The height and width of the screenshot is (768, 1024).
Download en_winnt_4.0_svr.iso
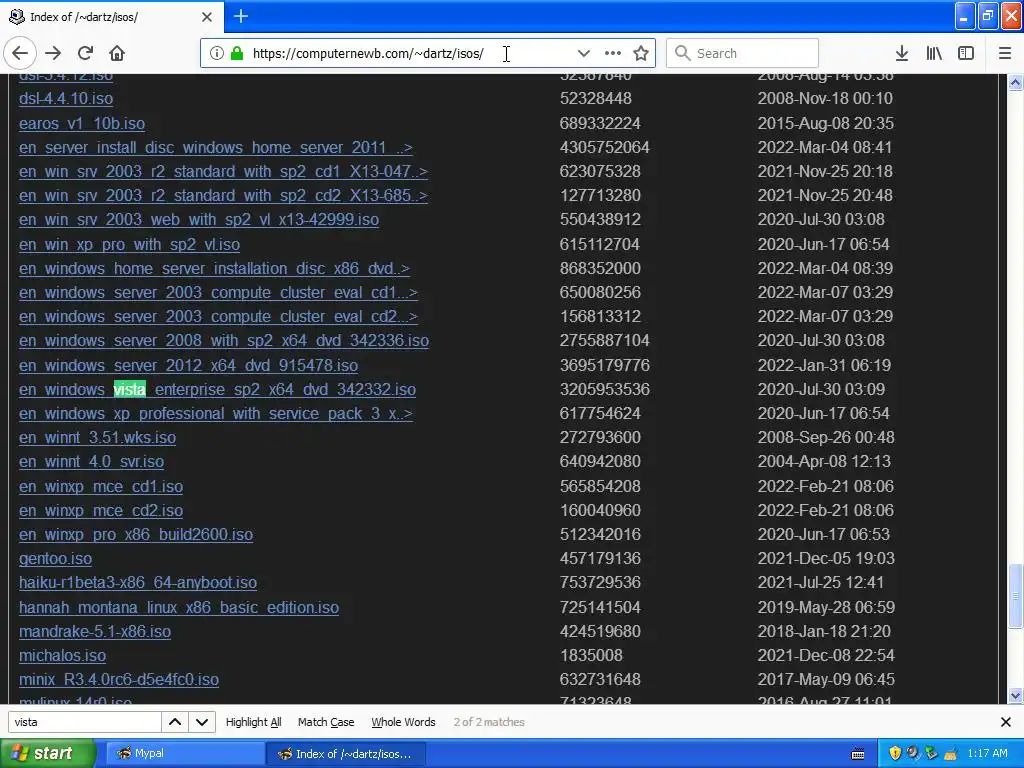(x=91, y=462)
